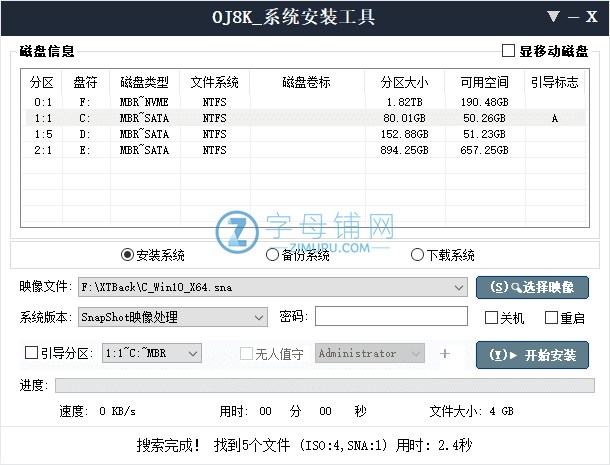Select the C: partition row in disk list

(x=300, y=118)
